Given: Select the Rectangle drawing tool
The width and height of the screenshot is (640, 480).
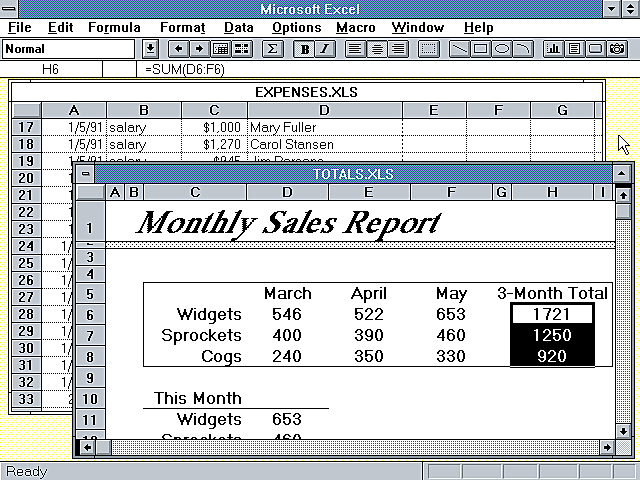Looking at the screenshot, I should 481,49.
